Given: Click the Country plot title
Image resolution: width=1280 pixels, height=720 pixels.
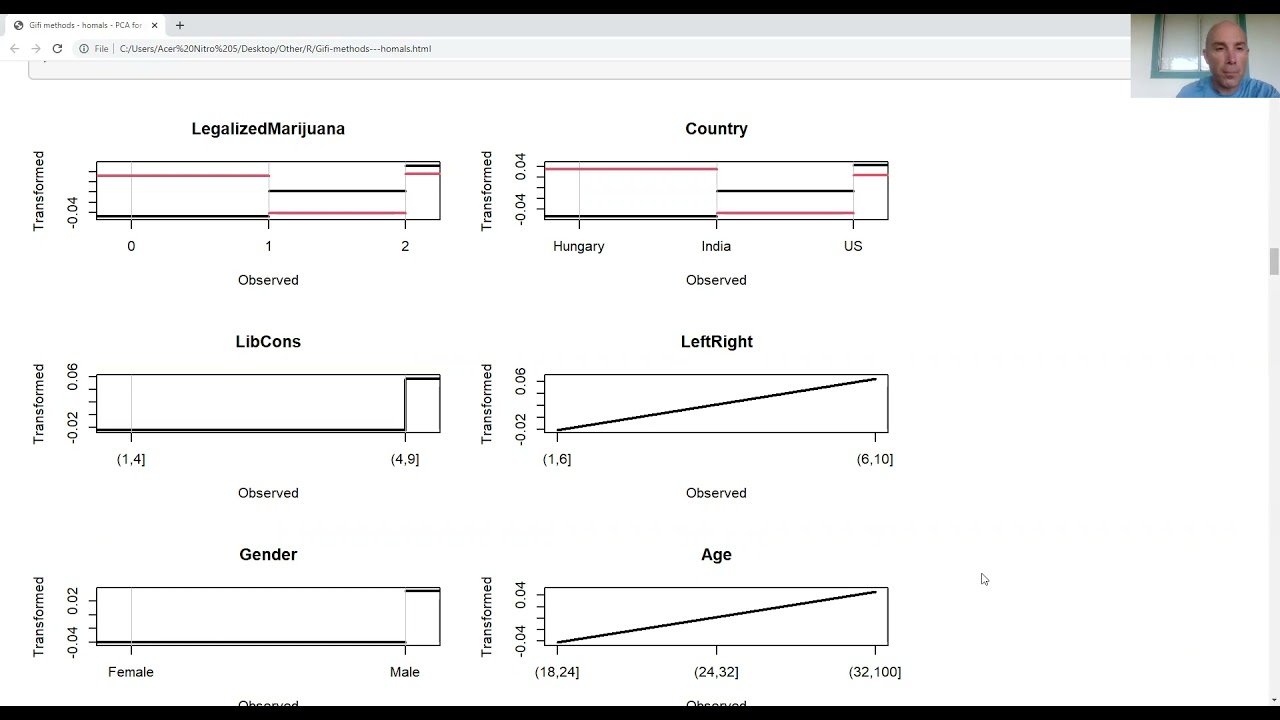Looking at the screenshot, I should coord(716,129).
